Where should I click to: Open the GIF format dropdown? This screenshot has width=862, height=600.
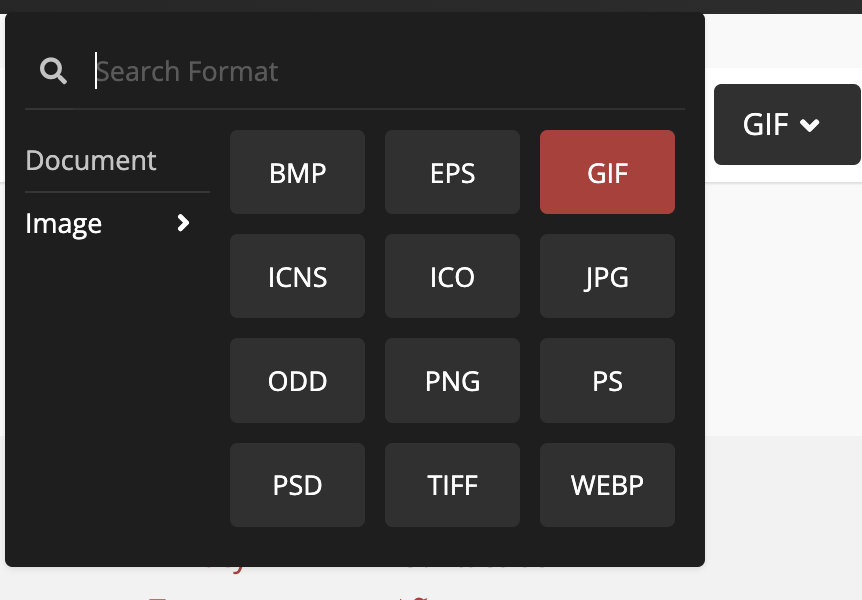786,125
